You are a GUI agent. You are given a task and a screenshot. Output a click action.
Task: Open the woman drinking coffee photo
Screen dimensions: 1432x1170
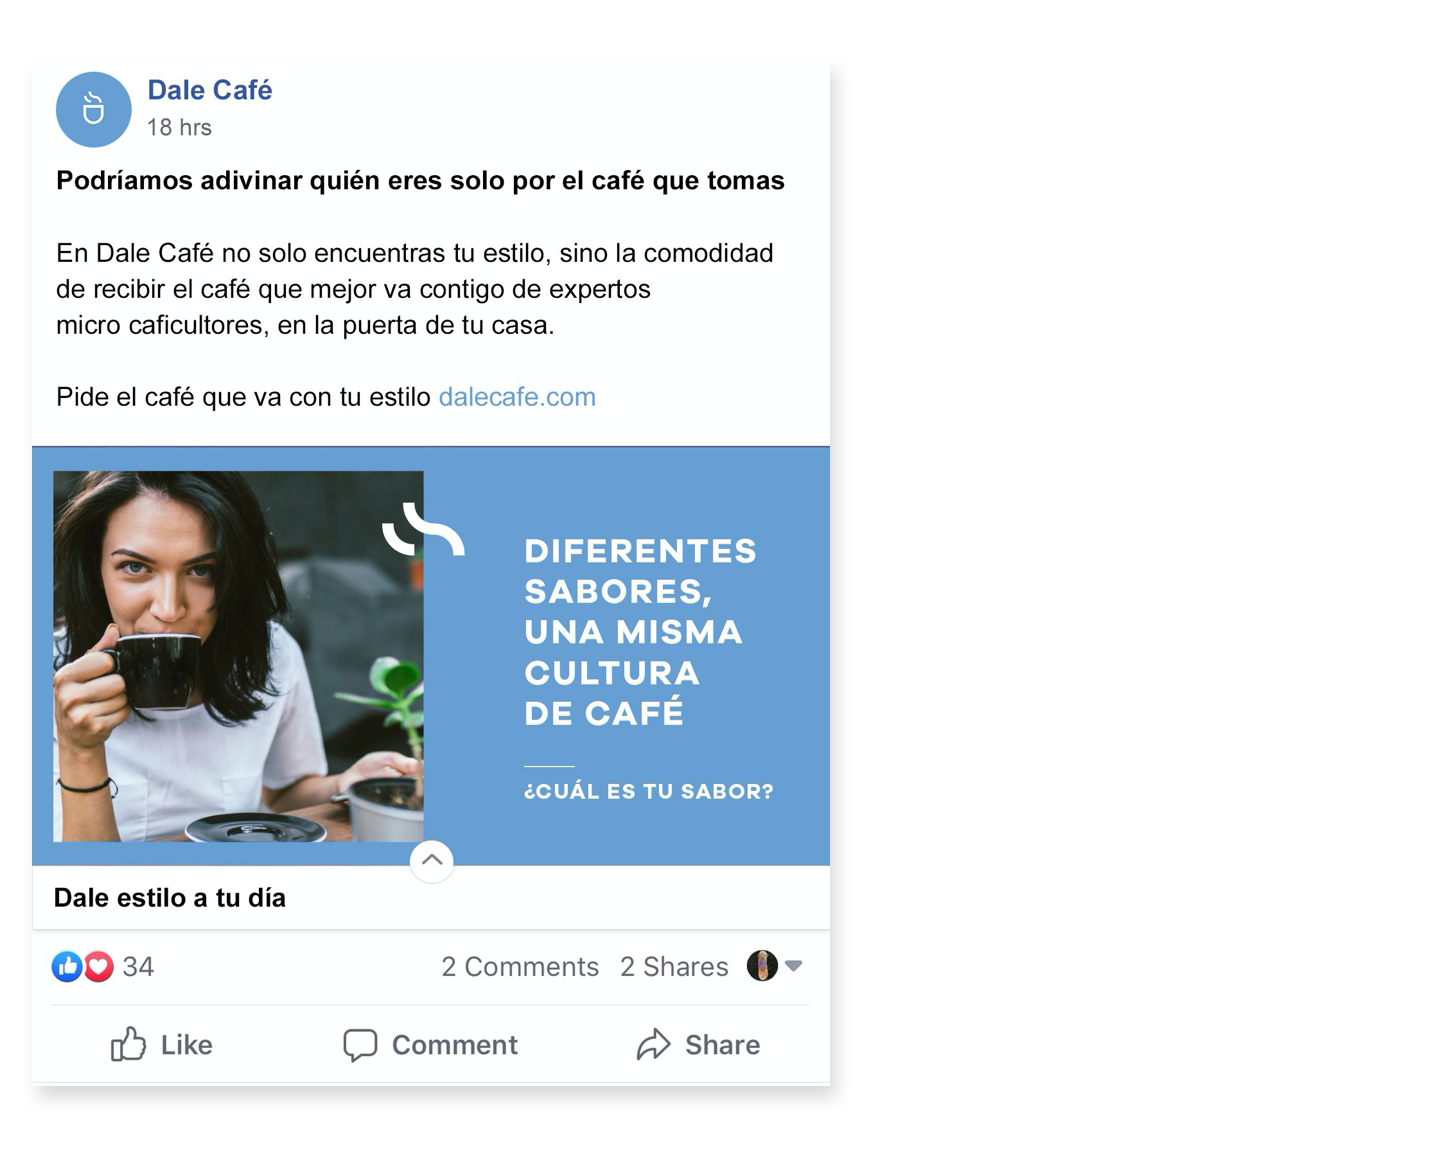pyautogui.click(x=238, y=656)
